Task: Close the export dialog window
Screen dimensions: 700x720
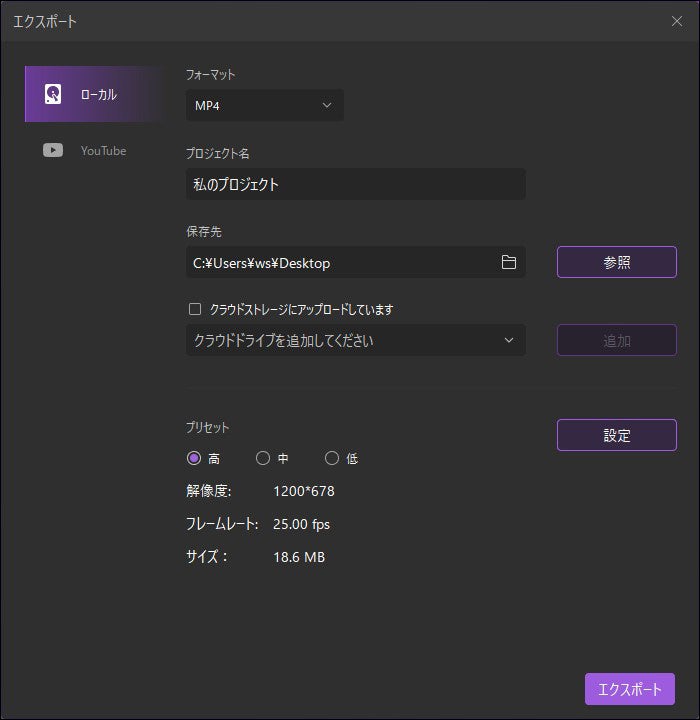Action: point(678,20)
